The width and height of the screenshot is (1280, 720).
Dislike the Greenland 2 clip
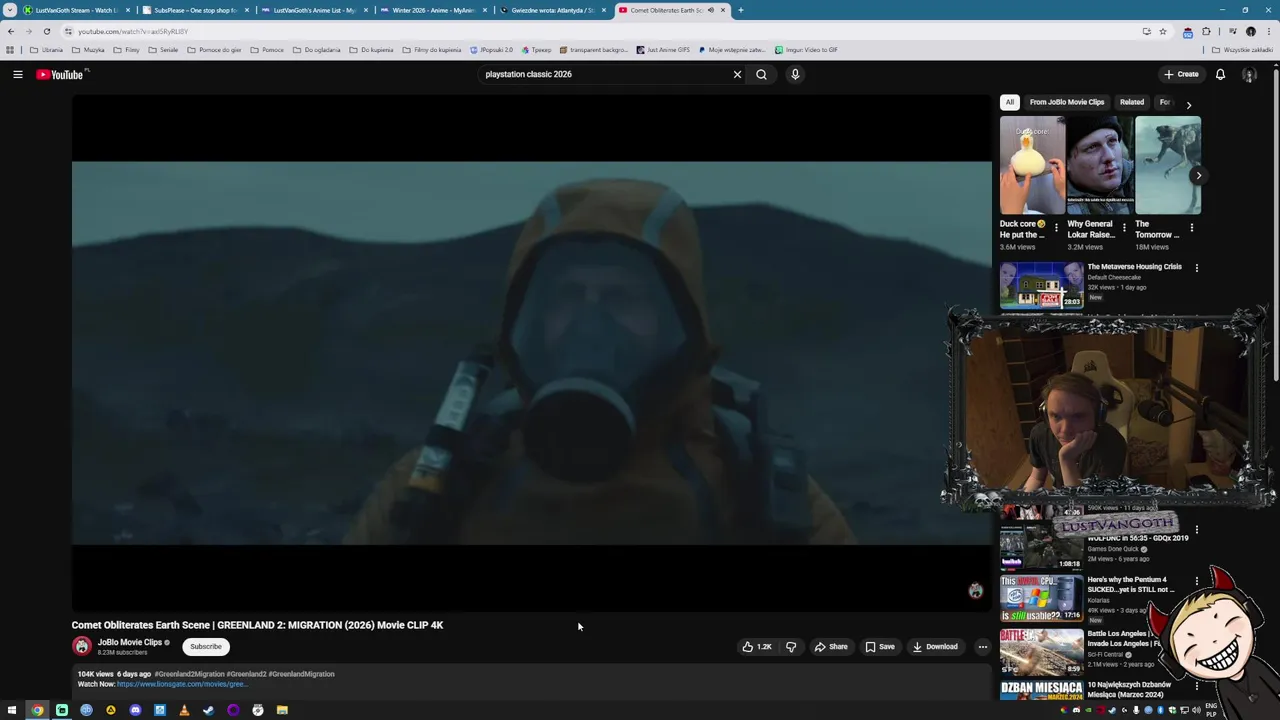click(x=791, y=647)
